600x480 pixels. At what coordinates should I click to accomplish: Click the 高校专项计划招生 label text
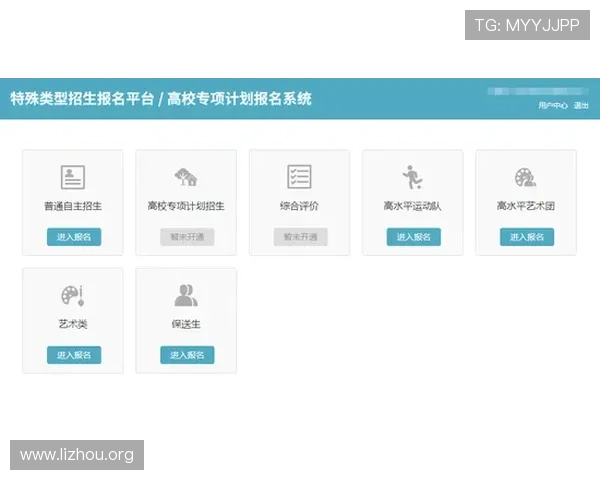[x=186, y=206]
